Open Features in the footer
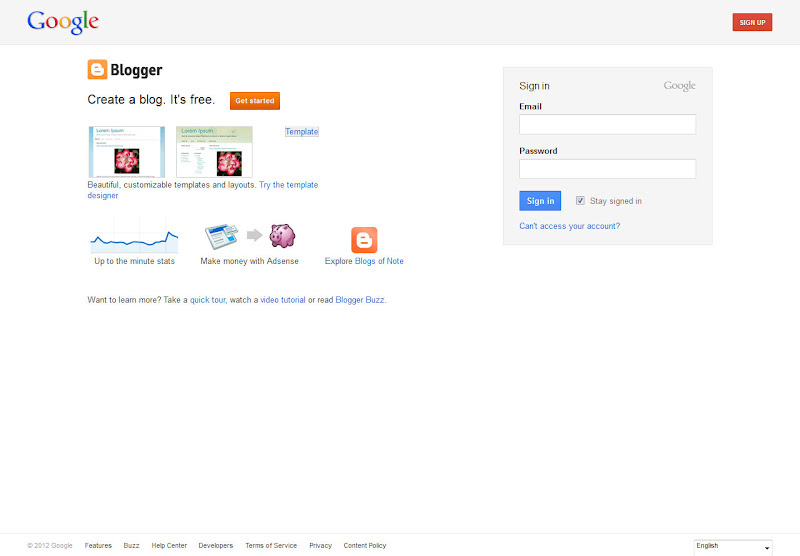 [x=98, y=545]
